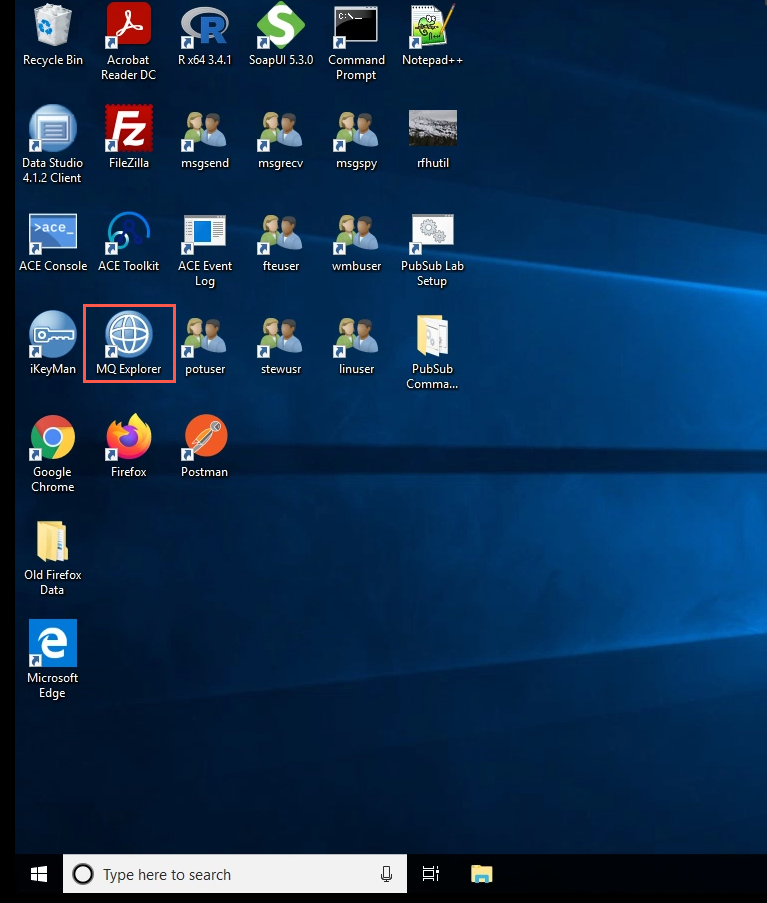Launch Notepad++ desktop shortcut
Screen dimensions: 767x903
(x=432, y=35)
